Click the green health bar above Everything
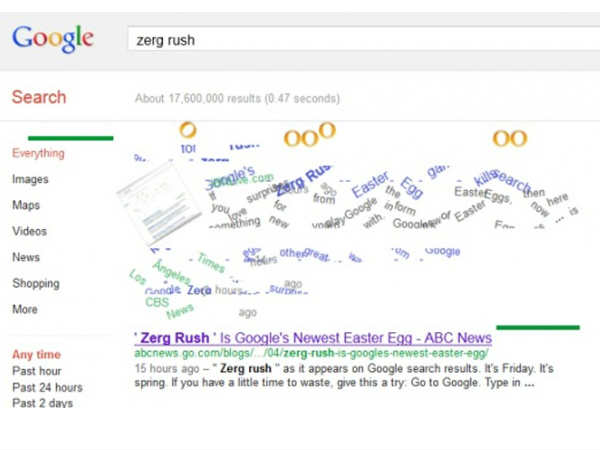600x450 pixels. coord(70,138)
